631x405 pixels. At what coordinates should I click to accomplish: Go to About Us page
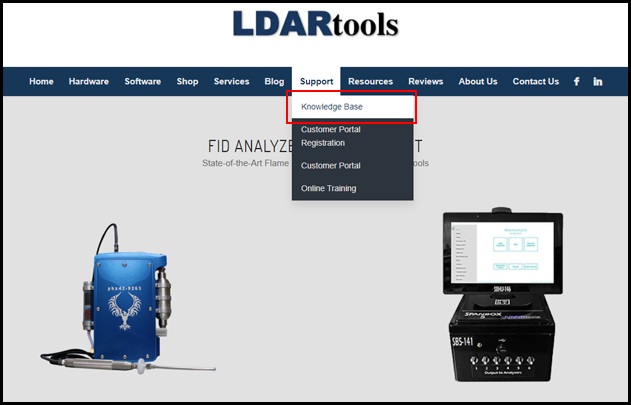478,82
